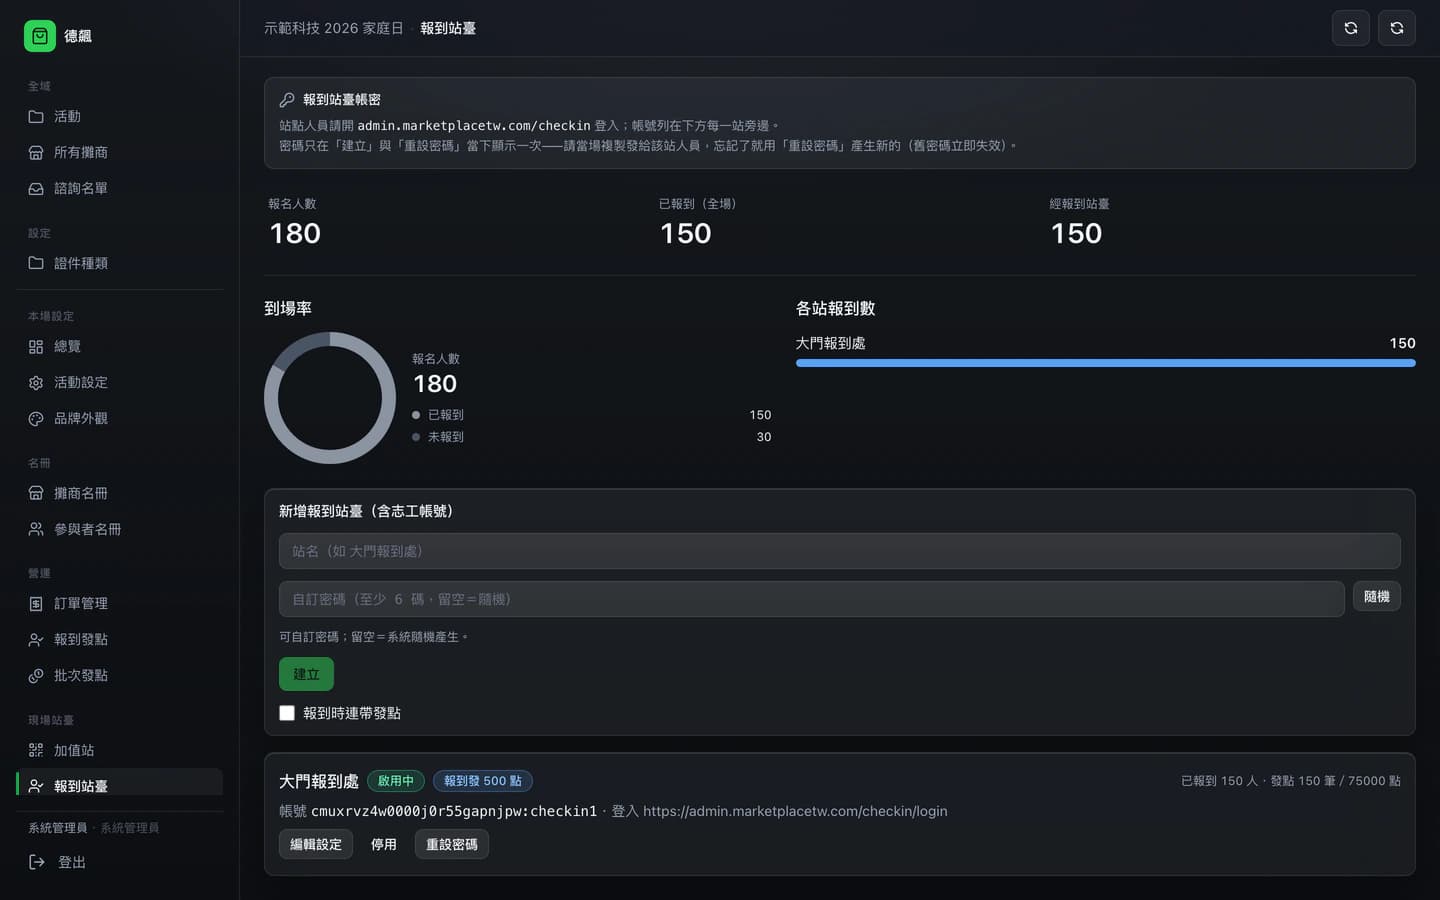Image resolution: width=1440 pixels, height=900 pixels.
Task: Click the palette icon beside 品牌外觀
Action: (x=36, y=418)
